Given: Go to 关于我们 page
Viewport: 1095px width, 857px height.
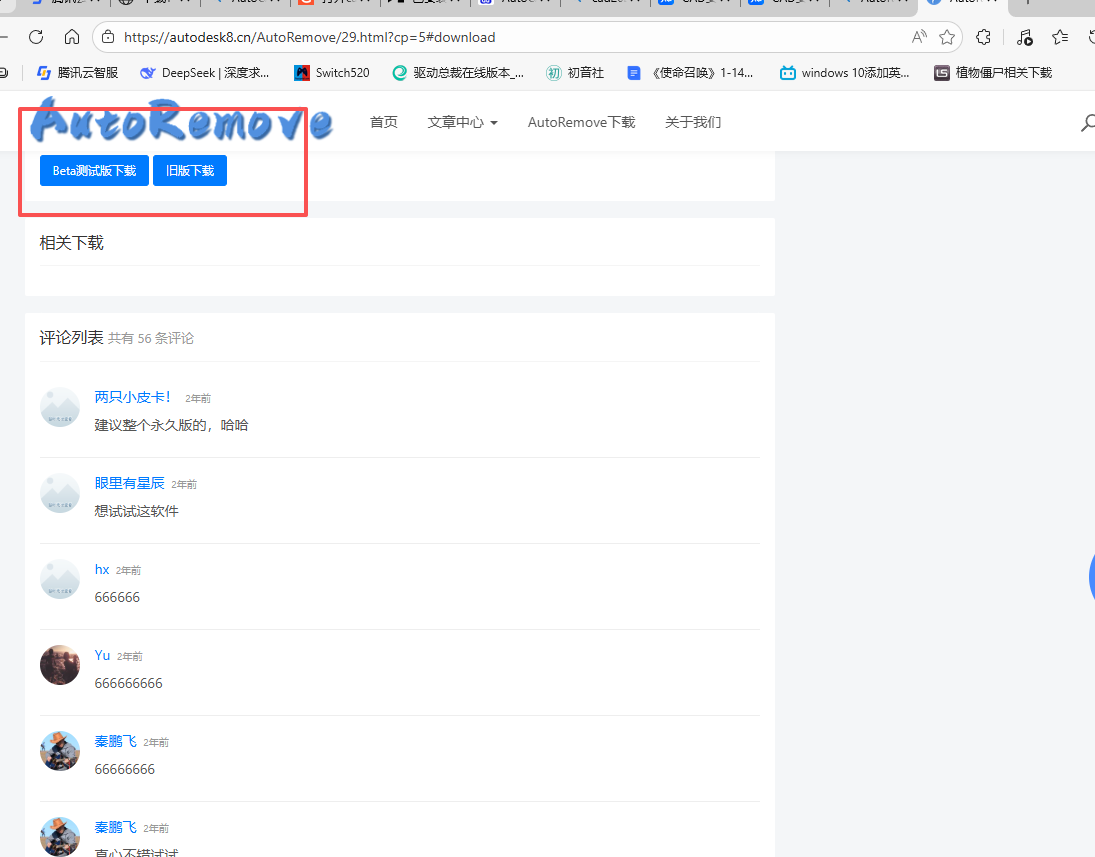Looking at the screenshot, I should 693,122.
